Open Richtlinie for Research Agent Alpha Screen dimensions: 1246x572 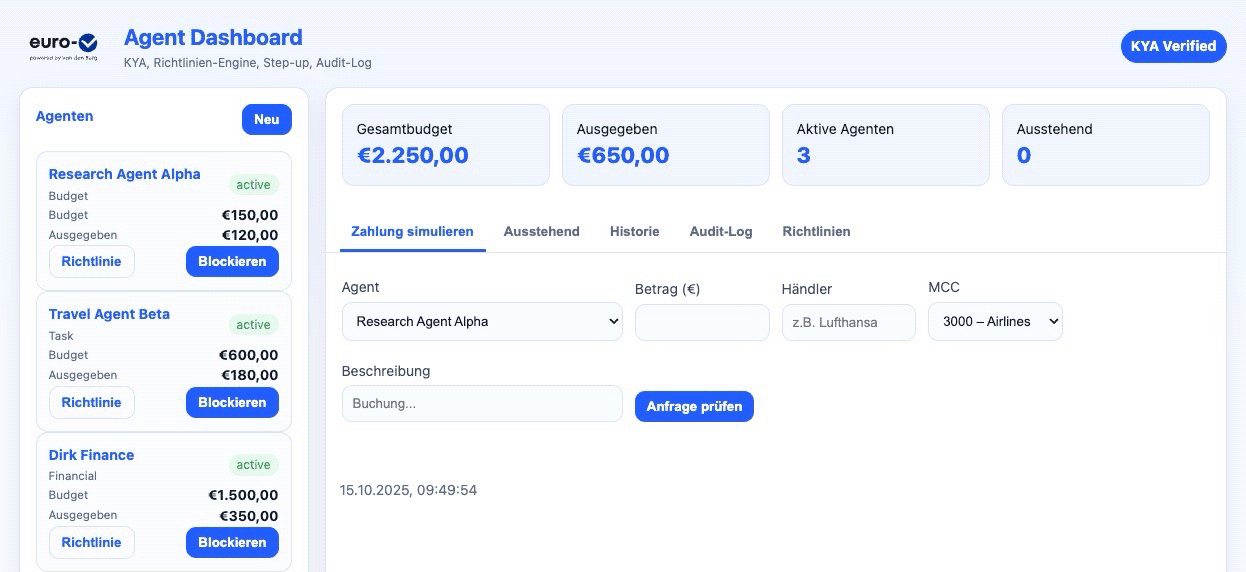point(91,262)
